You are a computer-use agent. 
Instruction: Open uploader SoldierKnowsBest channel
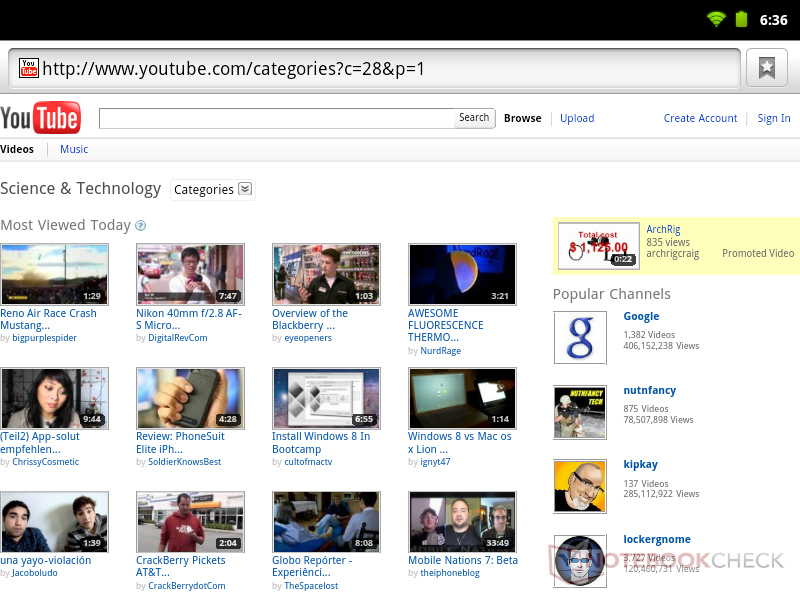click(184, 462)
